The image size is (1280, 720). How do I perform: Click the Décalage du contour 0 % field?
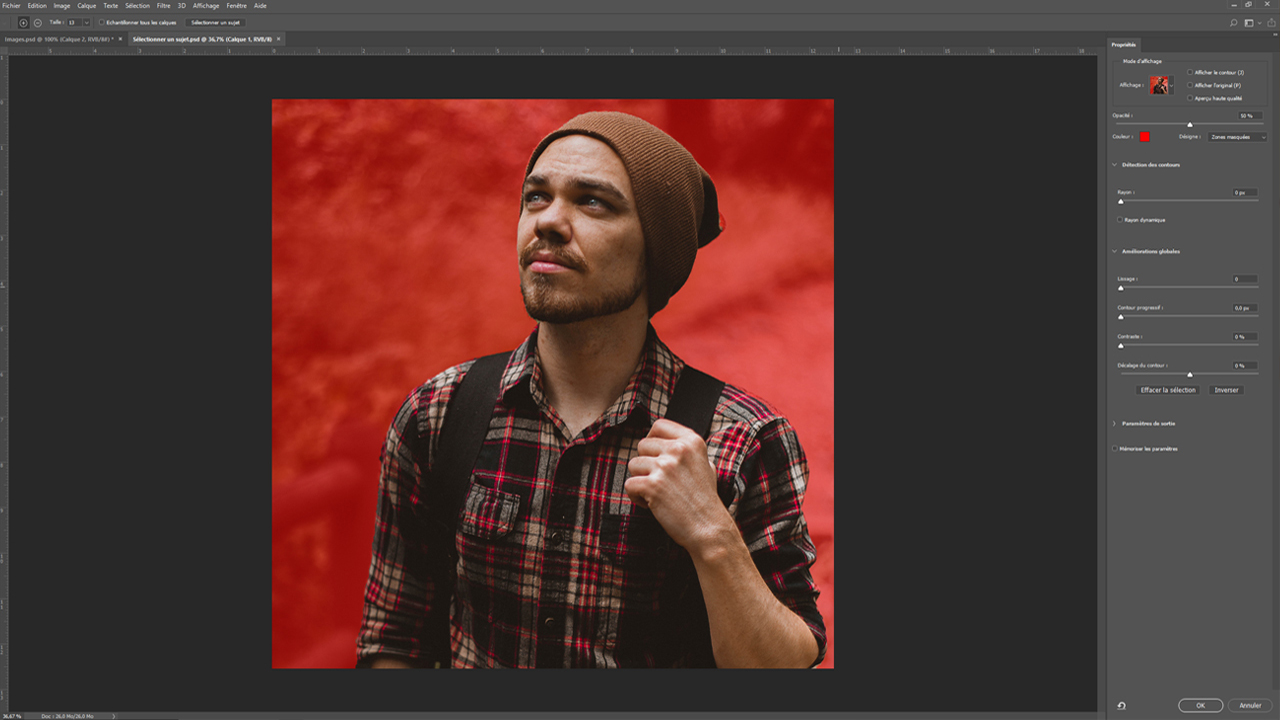click(1245, 366)
